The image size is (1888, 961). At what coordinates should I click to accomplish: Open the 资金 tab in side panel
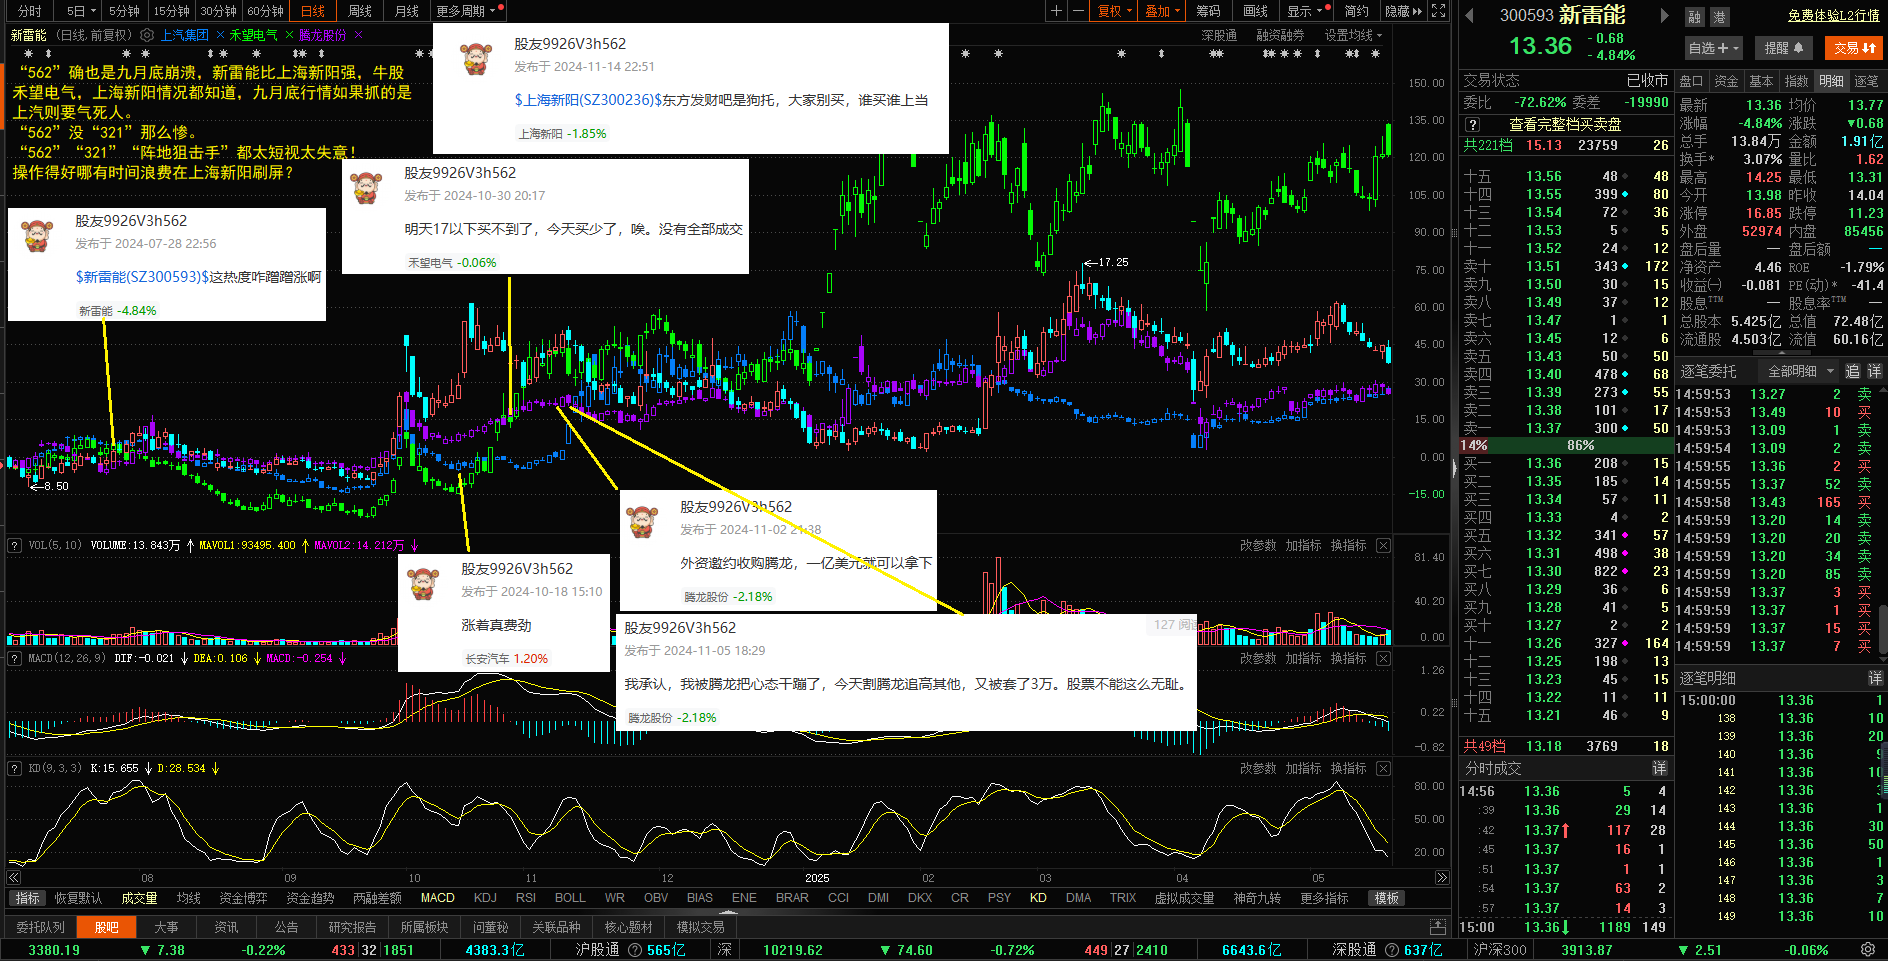(1726, 81)
